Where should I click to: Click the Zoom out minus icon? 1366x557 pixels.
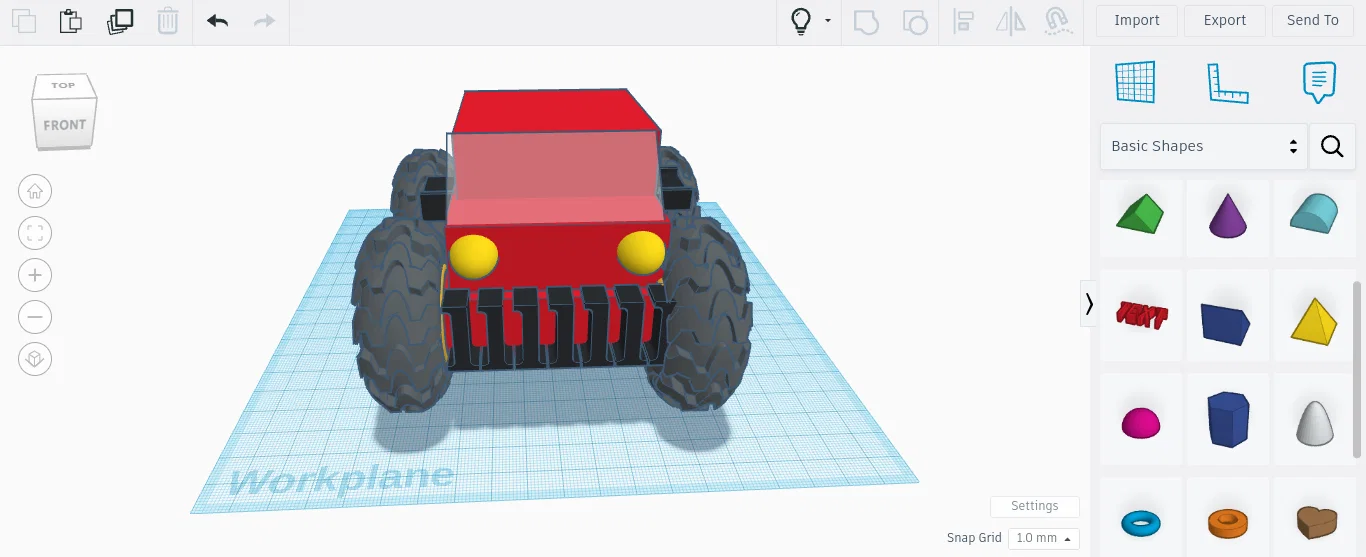[35, 317]
